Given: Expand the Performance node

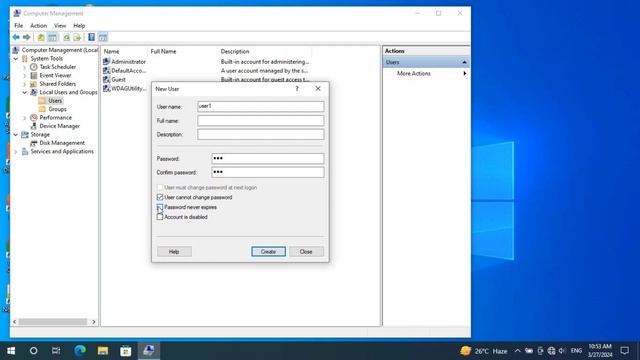Looking at the screenshot, I should tap(24, 118).
